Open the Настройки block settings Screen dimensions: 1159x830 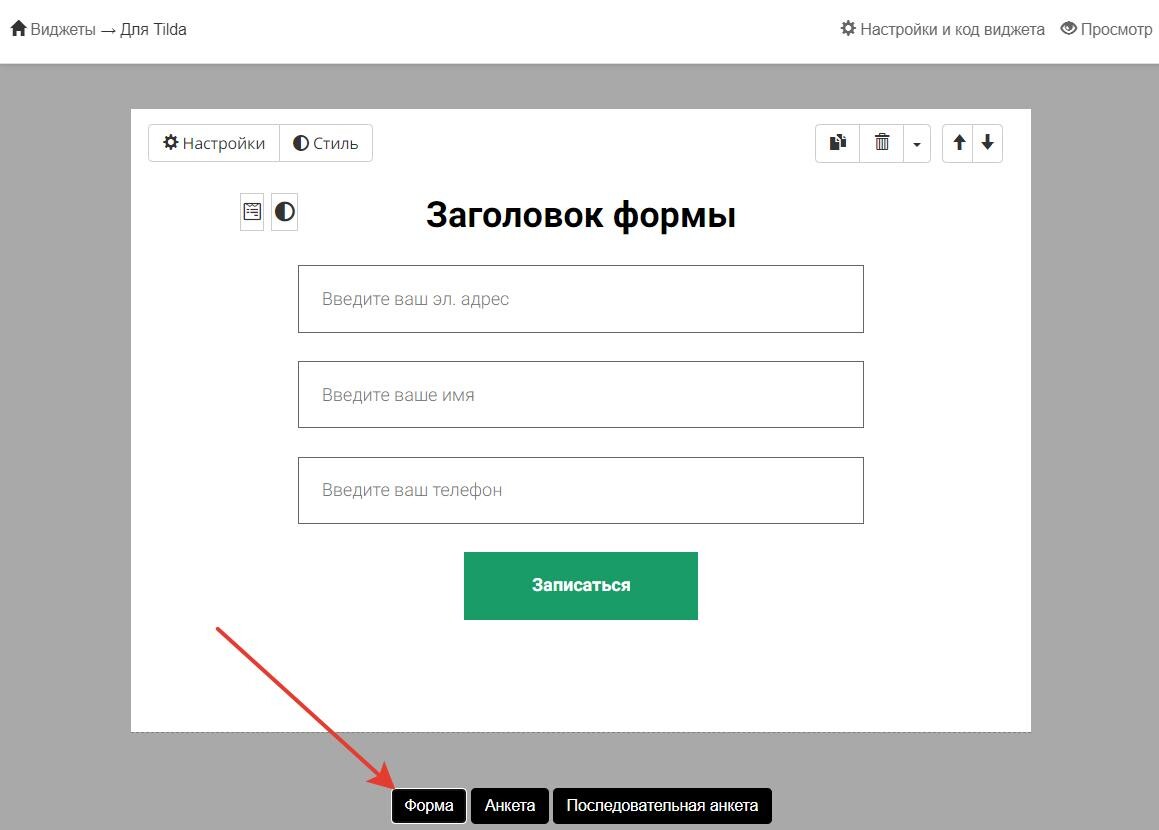(214, 143)
